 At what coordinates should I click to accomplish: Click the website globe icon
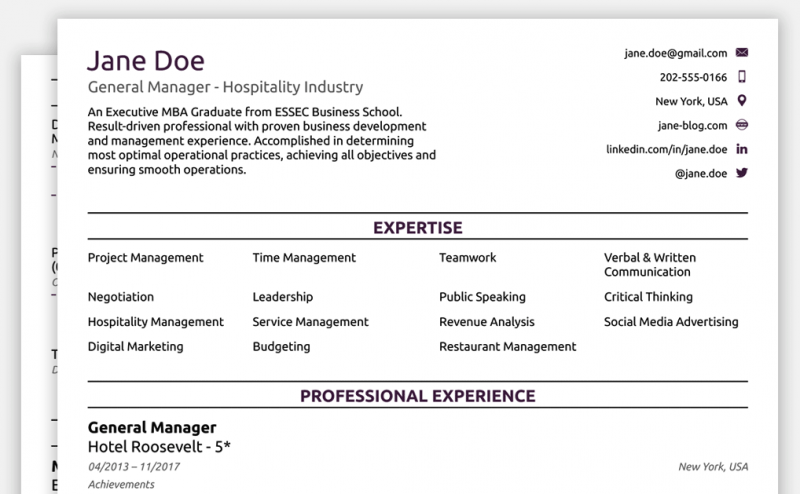pos(742,125)
